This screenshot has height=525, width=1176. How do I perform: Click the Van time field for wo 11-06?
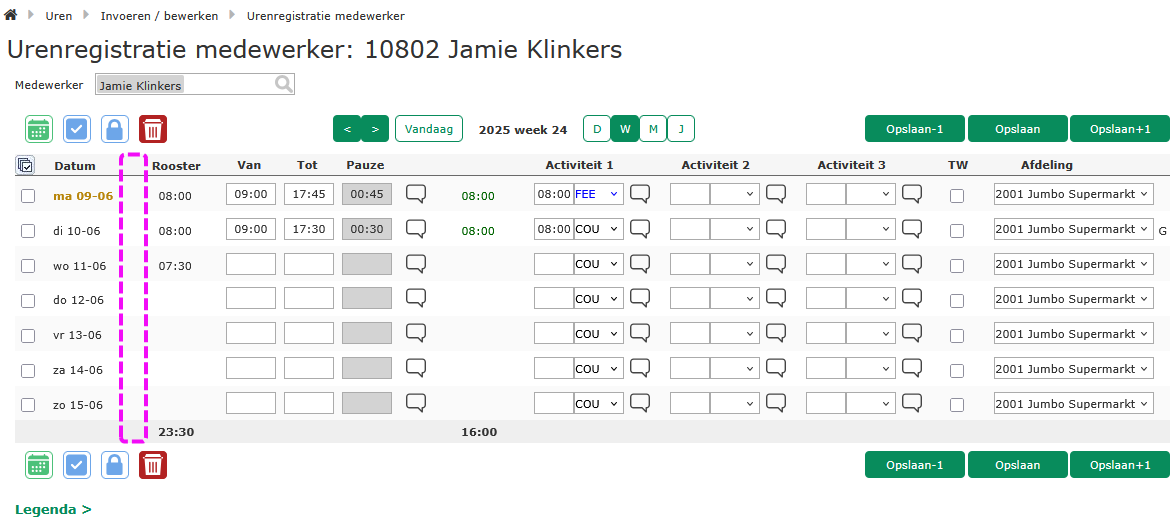[x=251, y=264]
